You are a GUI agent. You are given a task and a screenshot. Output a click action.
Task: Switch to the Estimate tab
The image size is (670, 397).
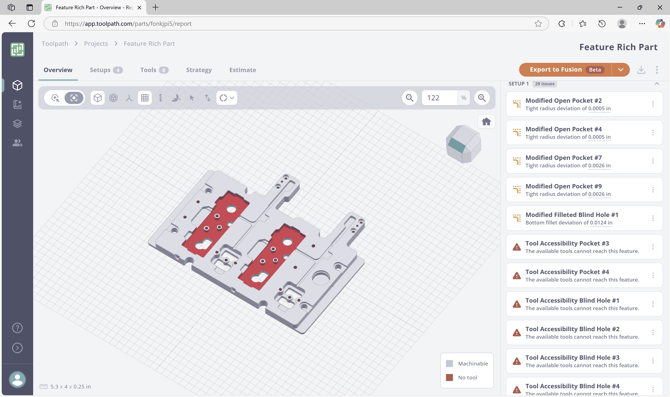(x=243, y=70)
